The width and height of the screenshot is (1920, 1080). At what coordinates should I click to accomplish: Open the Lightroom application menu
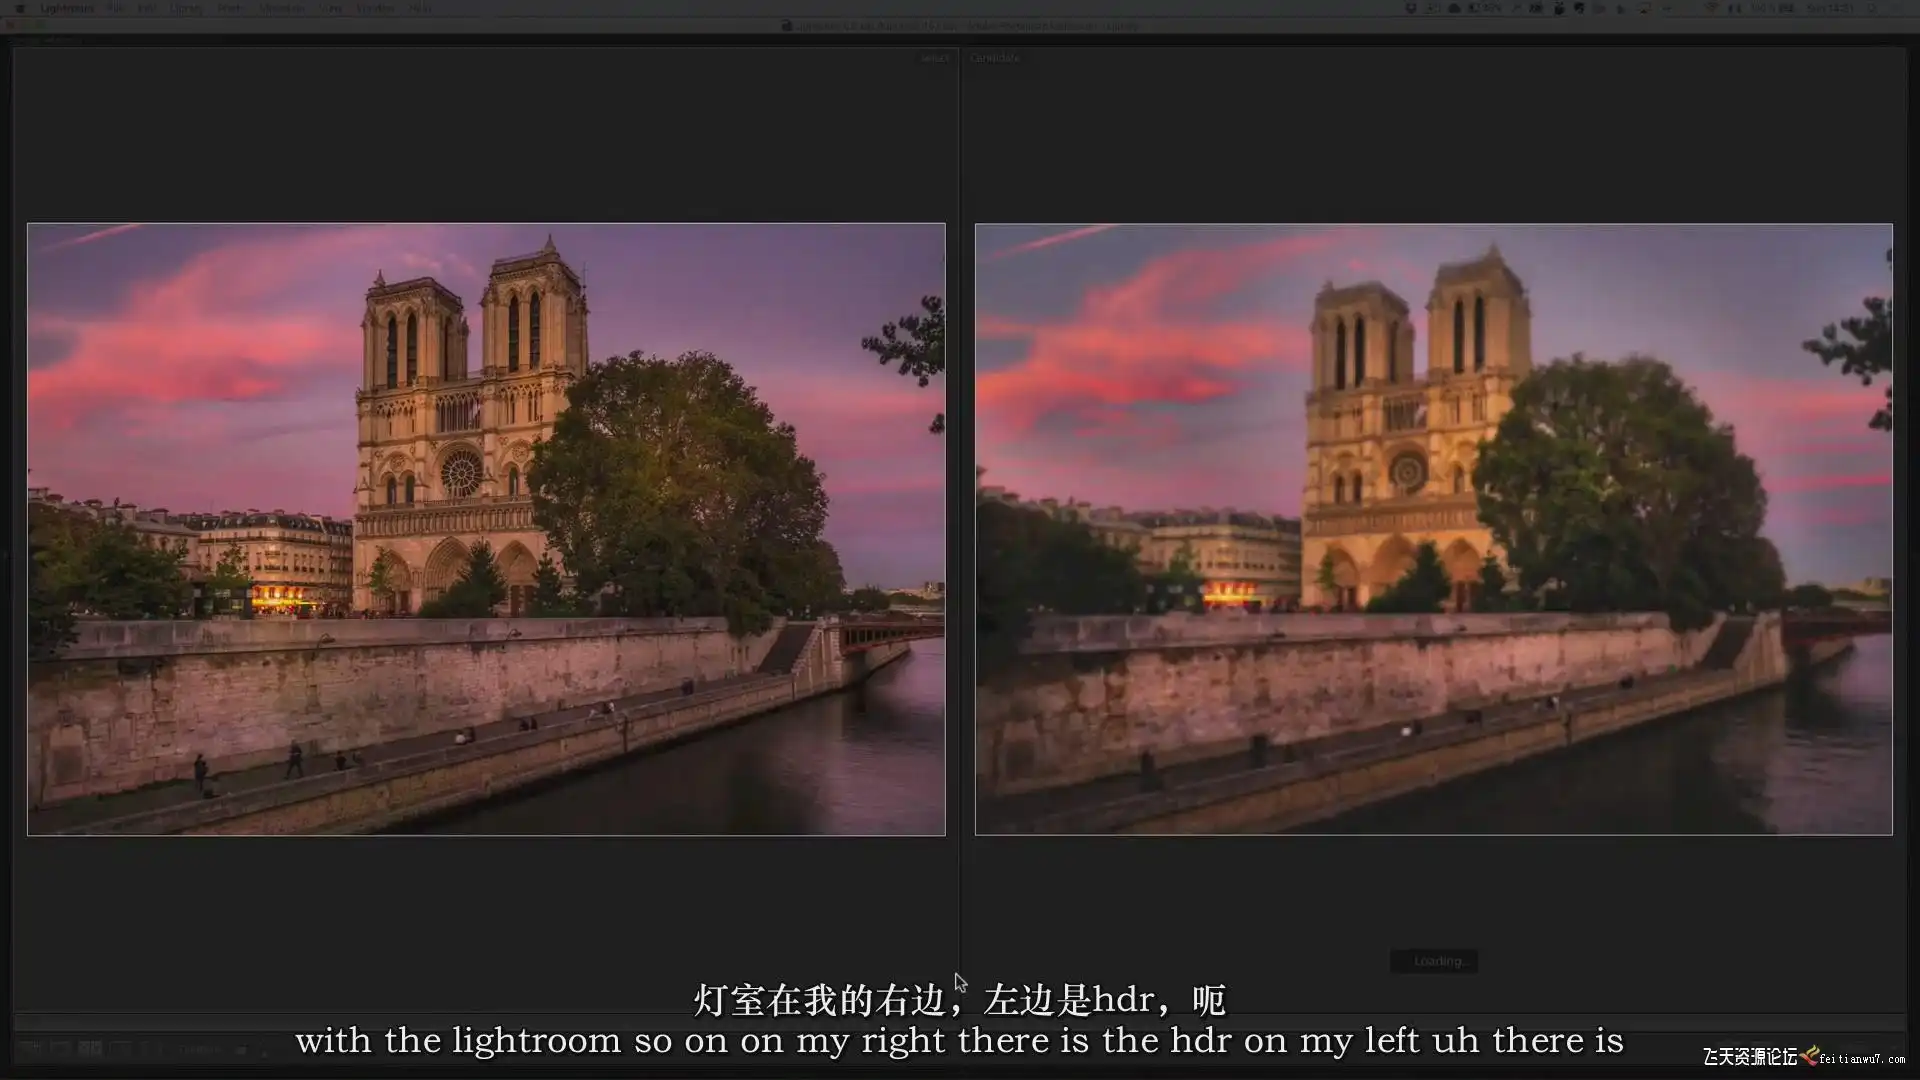pos(67,8)
